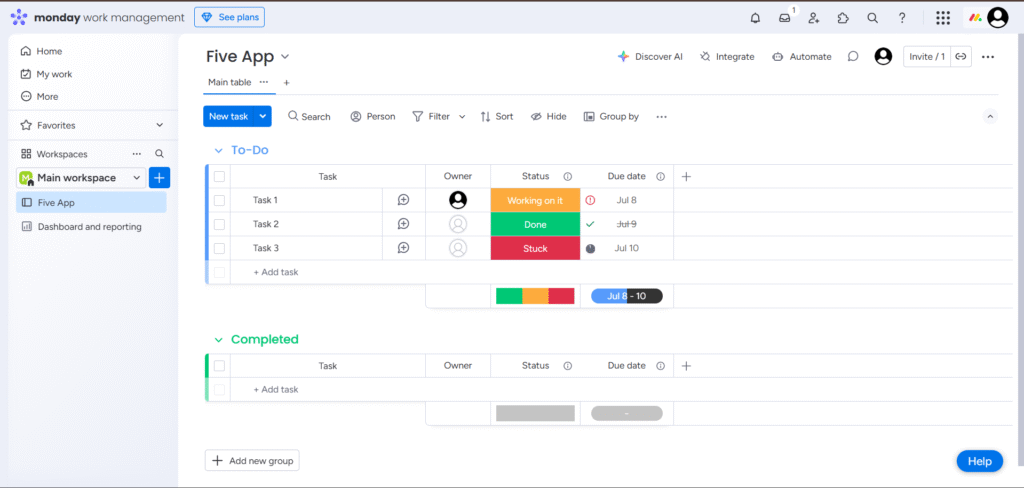Click the Integrate button
The image size is (1024, 488).
tap(727, 57)
